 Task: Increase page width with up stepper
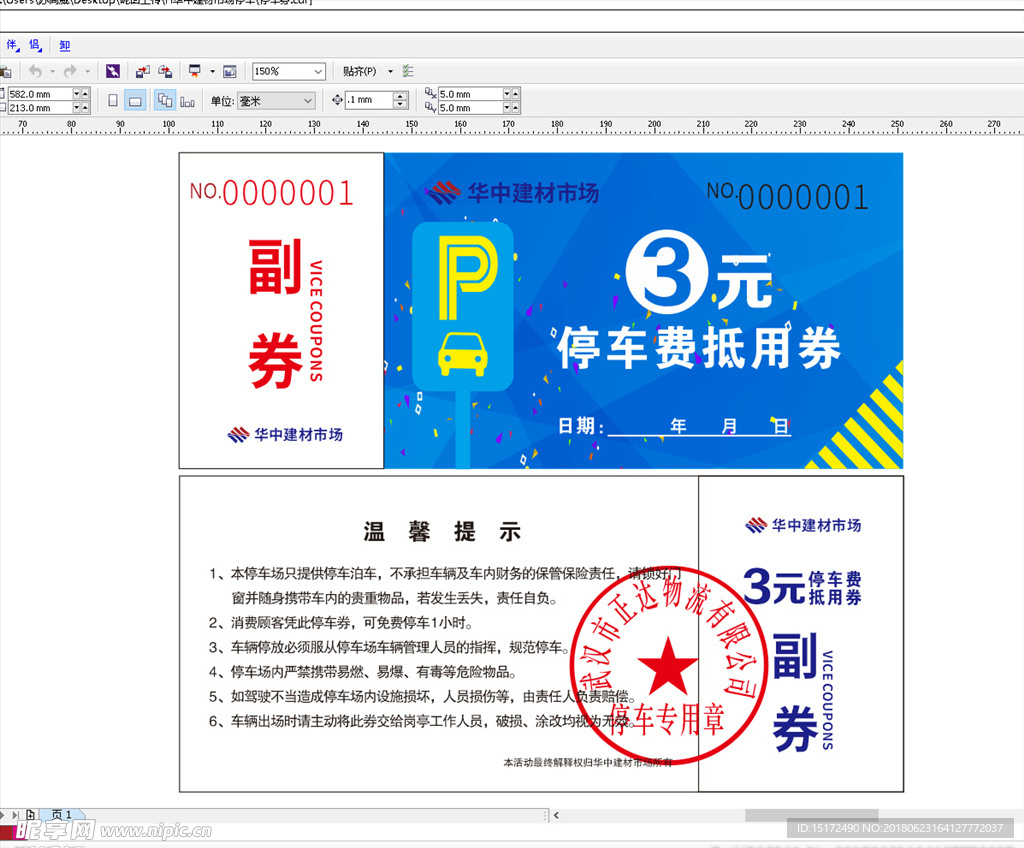coord(85,93)
